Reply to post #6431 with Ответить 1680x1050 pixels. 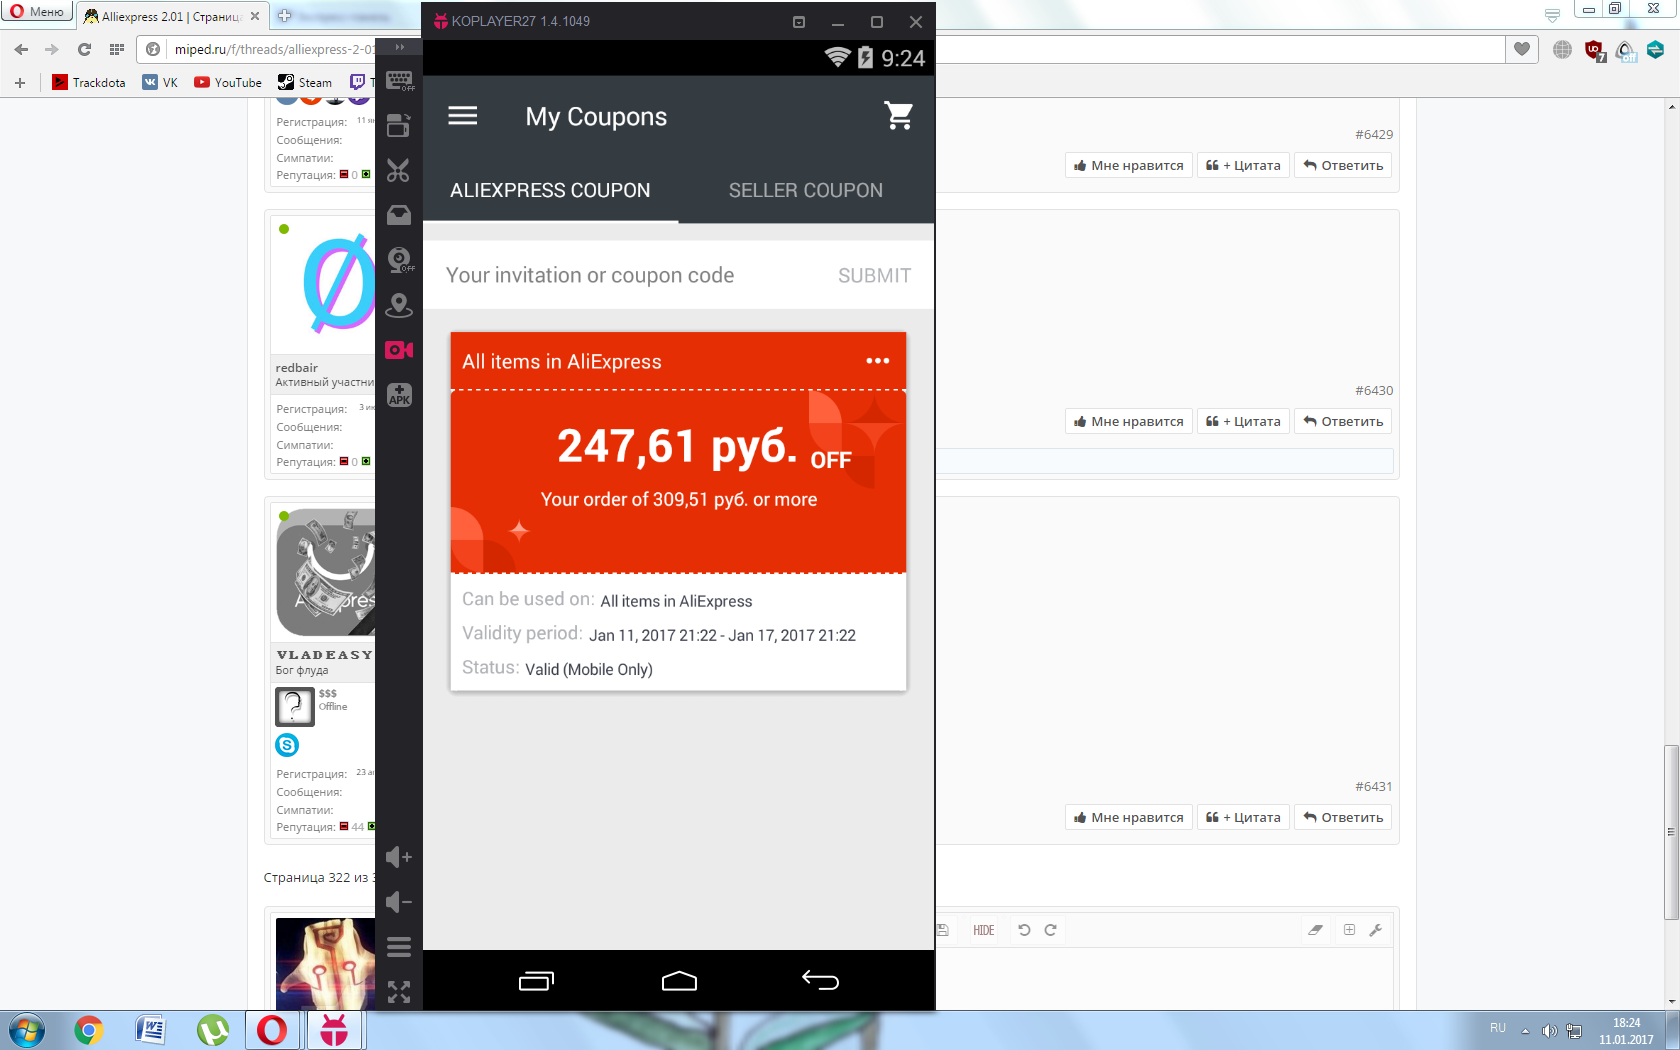pos(1343,817)
